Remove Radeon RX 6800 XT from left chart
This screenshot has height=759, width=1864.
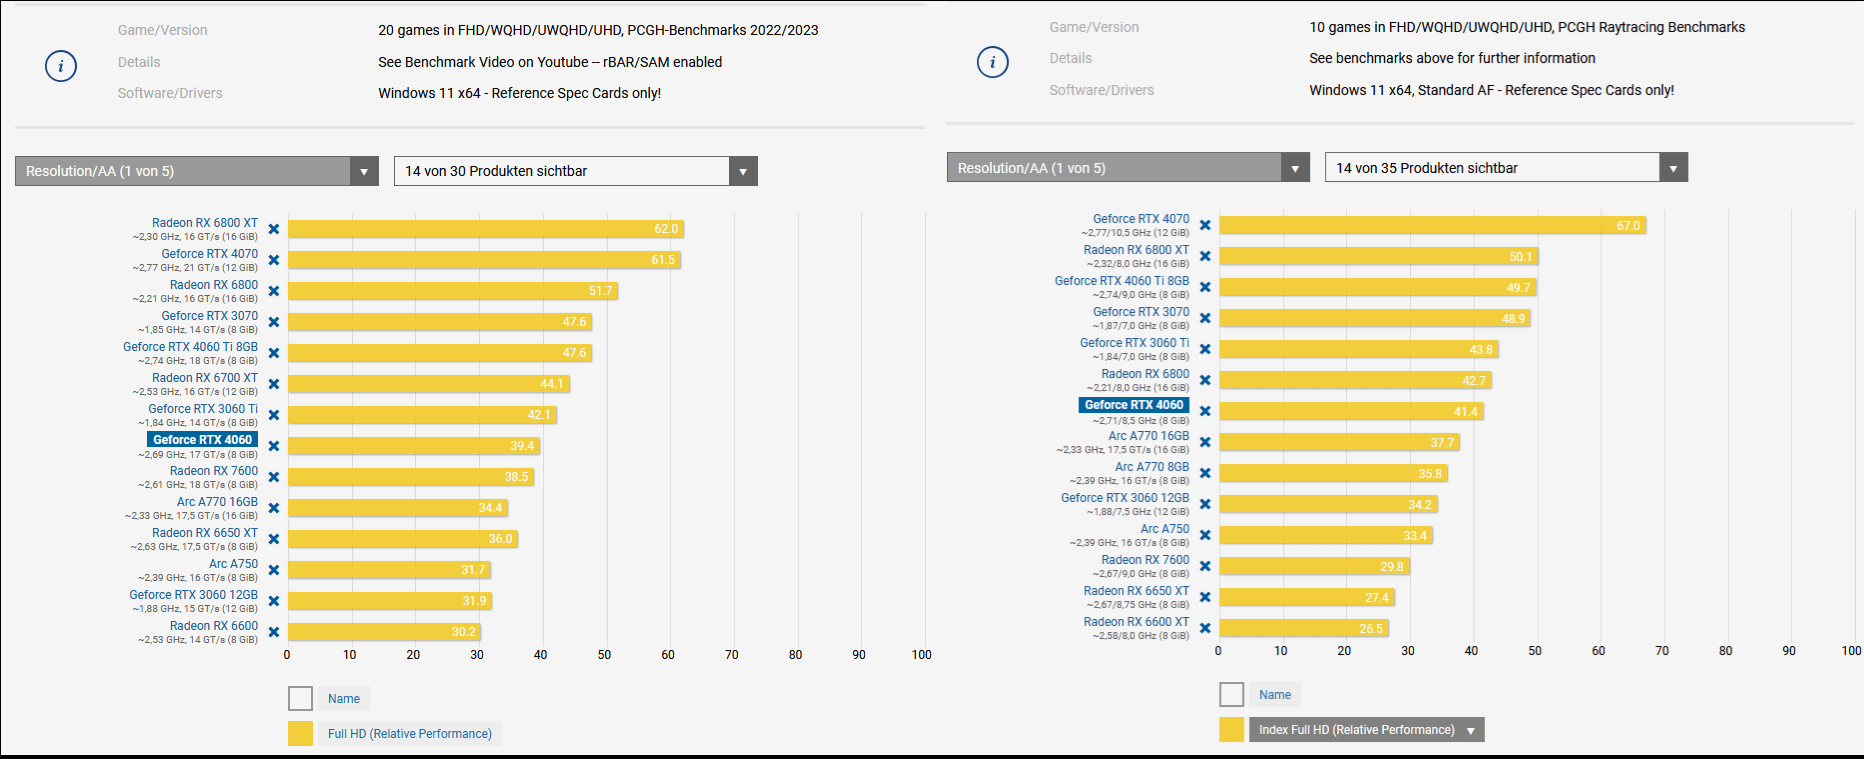click(x=274, y=229)
